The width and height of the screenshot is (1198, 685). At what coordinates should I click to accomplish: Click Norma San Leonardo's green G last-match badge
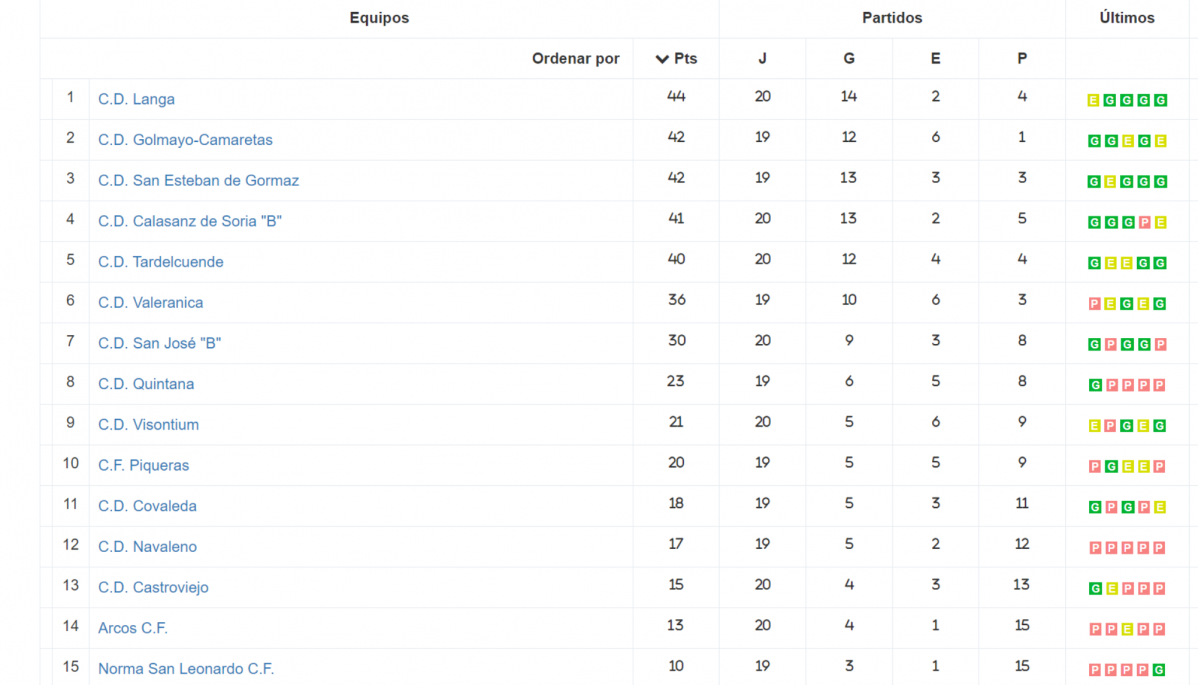[1159, 670]
